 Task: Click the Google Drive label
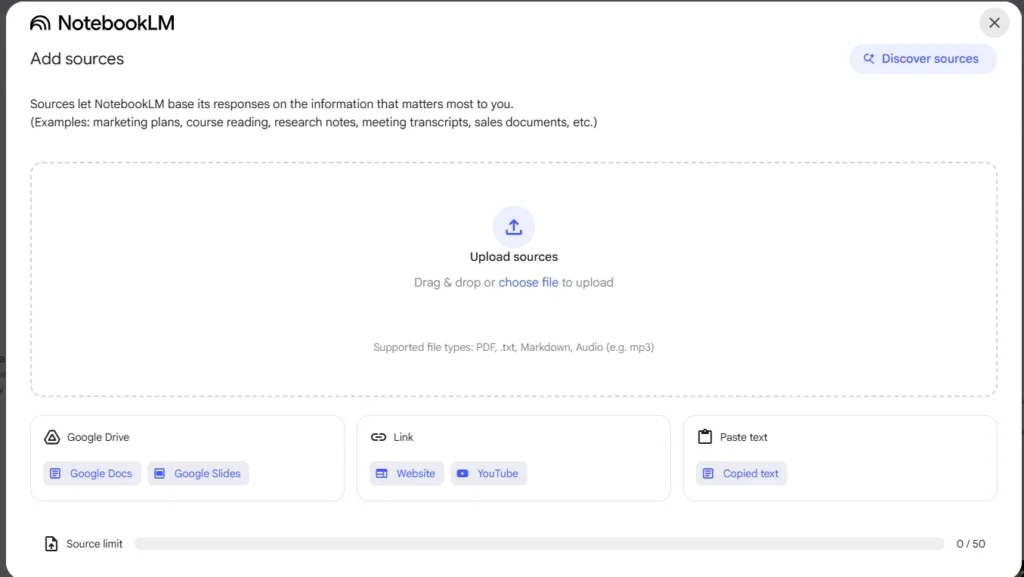(x=98, y=437)
